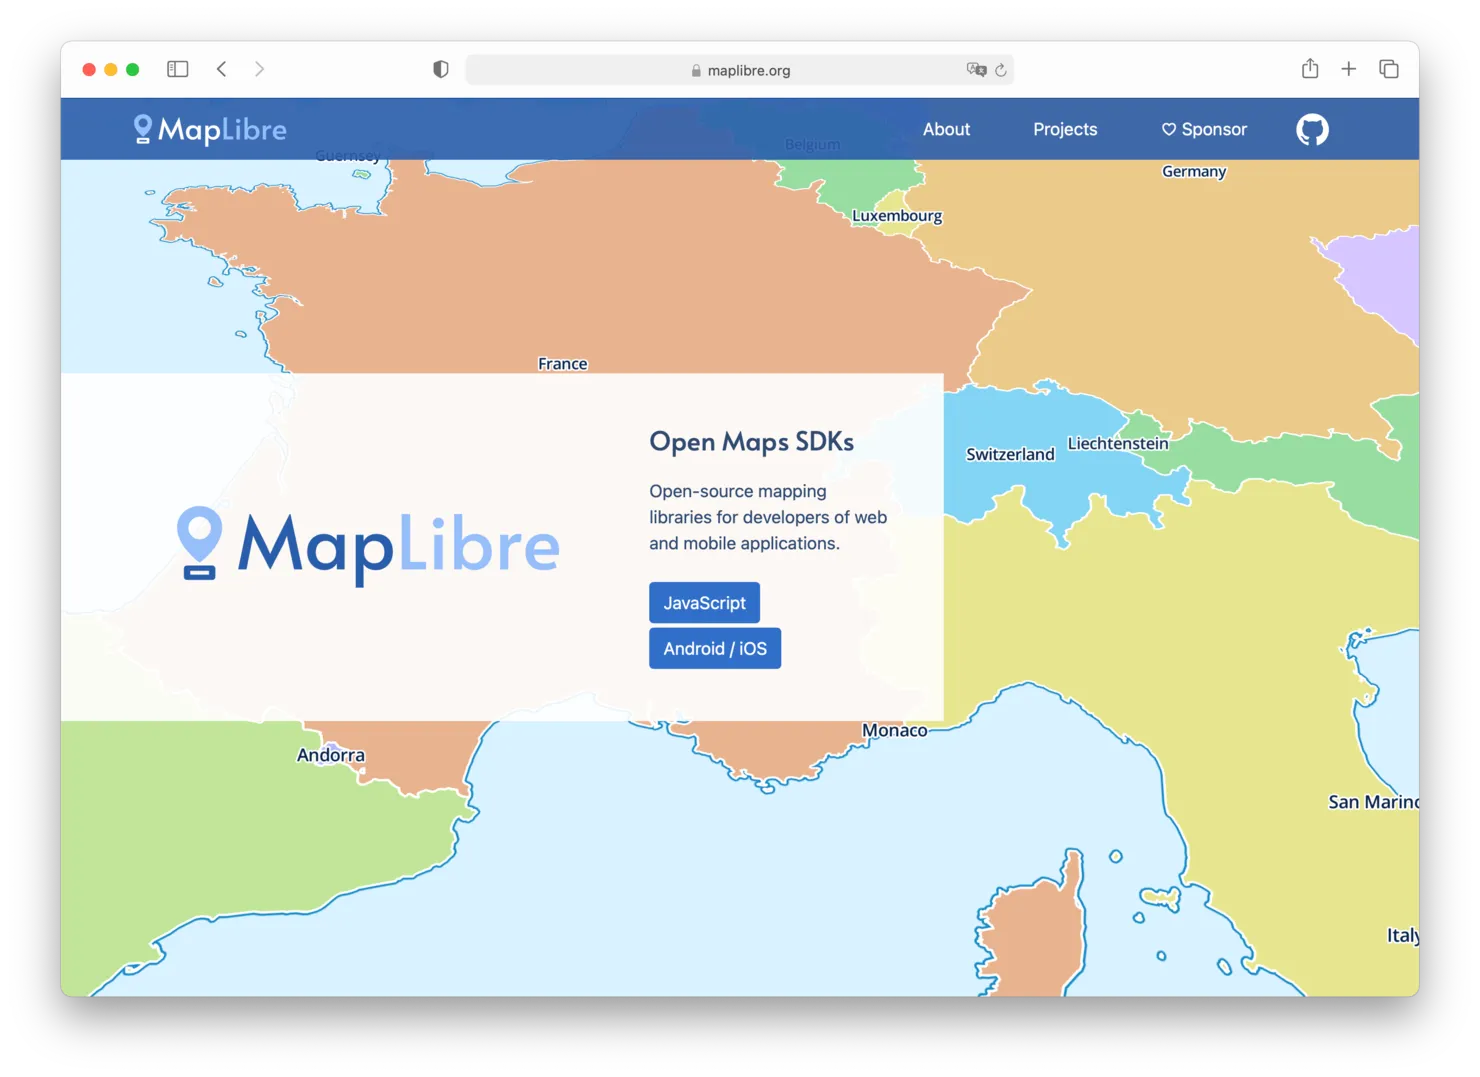Click the shield privacy icon in the toolbar
This screenshot has height=1077, width=1480.
(x=440, y=68)
